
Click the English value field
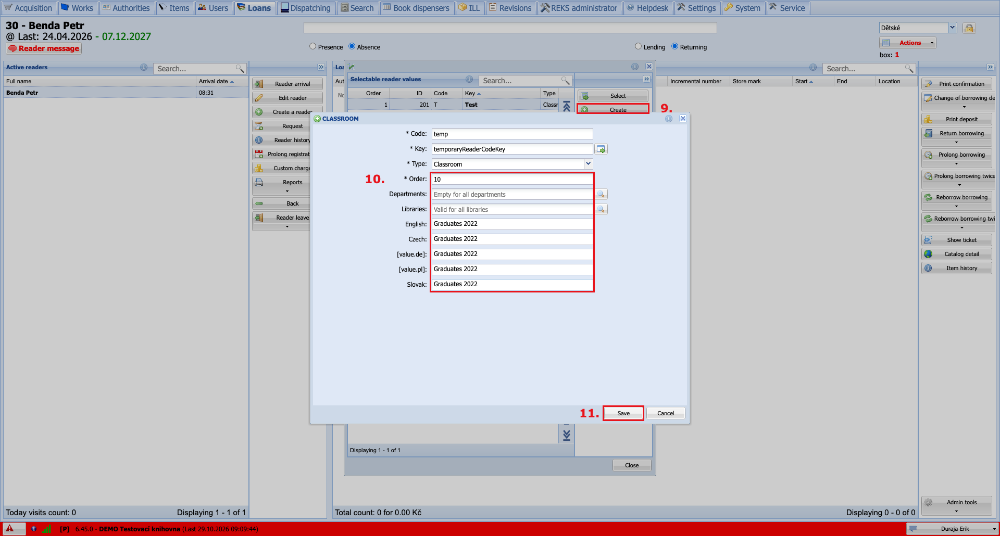point(512,224)
